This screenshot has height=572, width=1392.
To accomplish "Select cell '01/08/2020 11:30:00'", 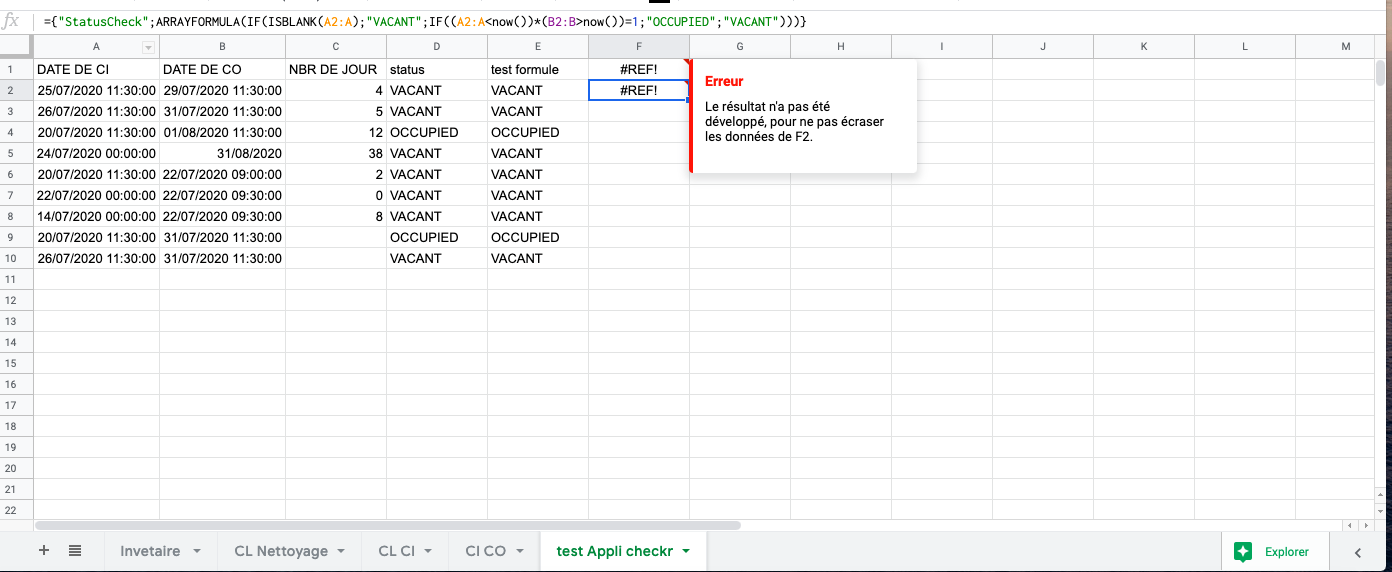I will coord(222,132).
